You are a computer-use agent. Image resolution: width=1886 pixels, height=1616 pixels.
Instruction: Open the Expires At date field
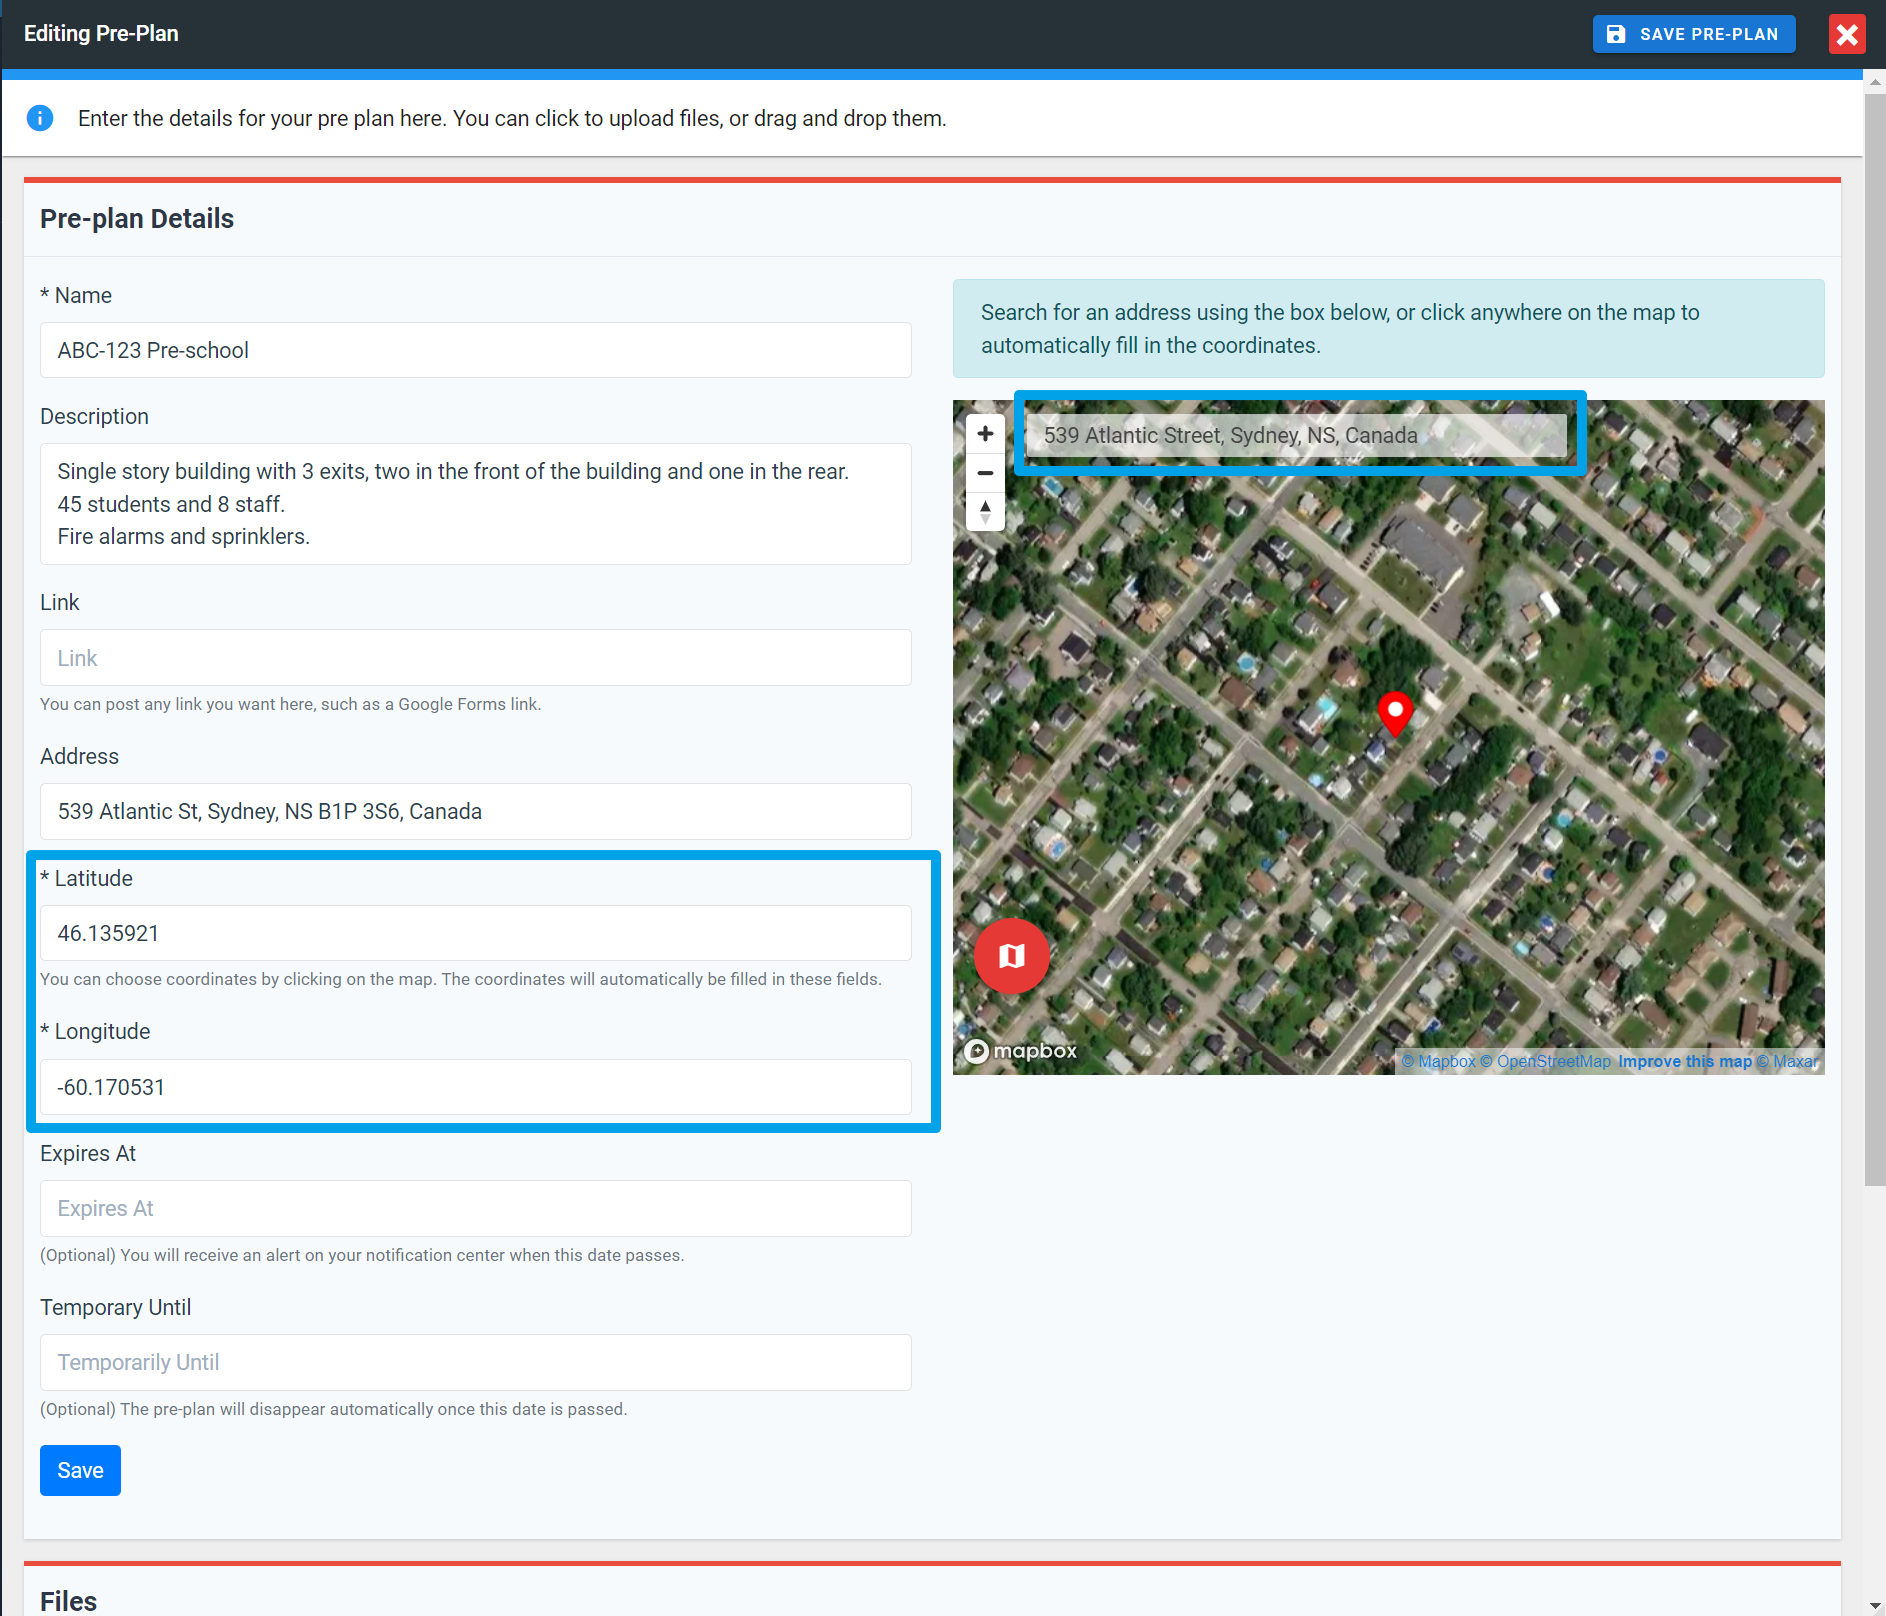(x=475, y=1208)
